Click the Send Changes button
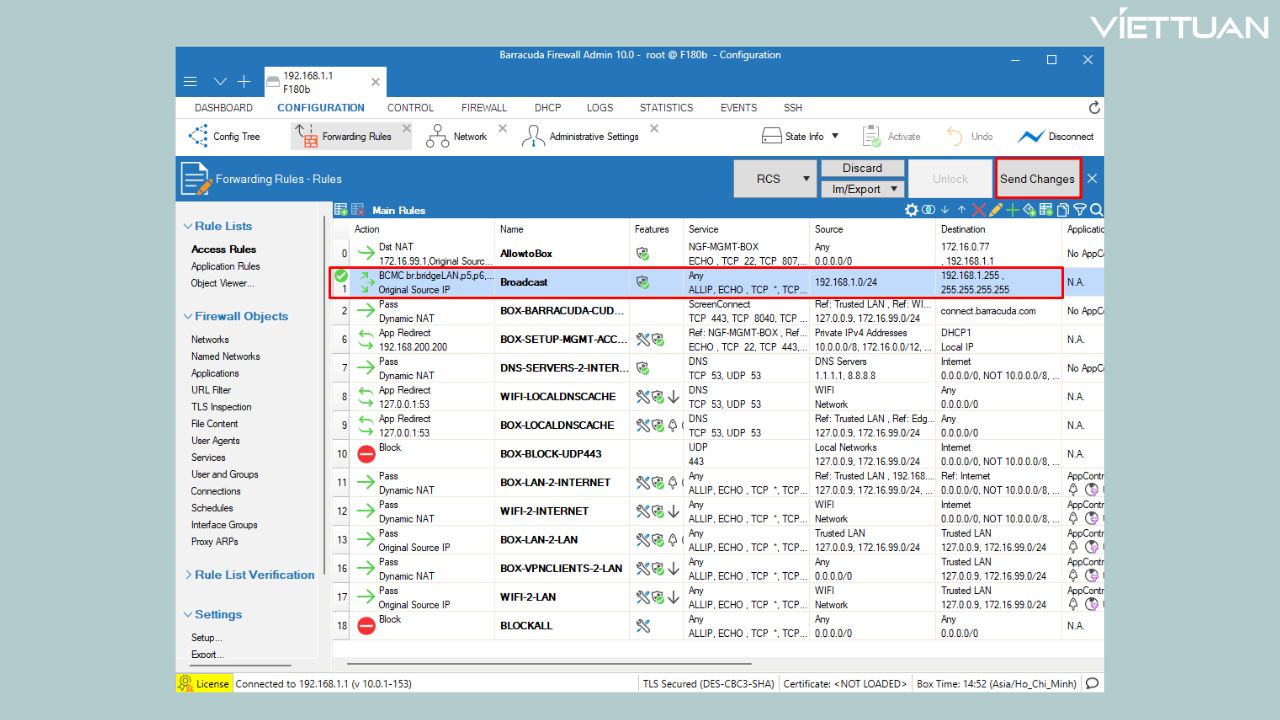Image resolution: width=1280 pixels, height=720 pixels. pos(1037,179)
